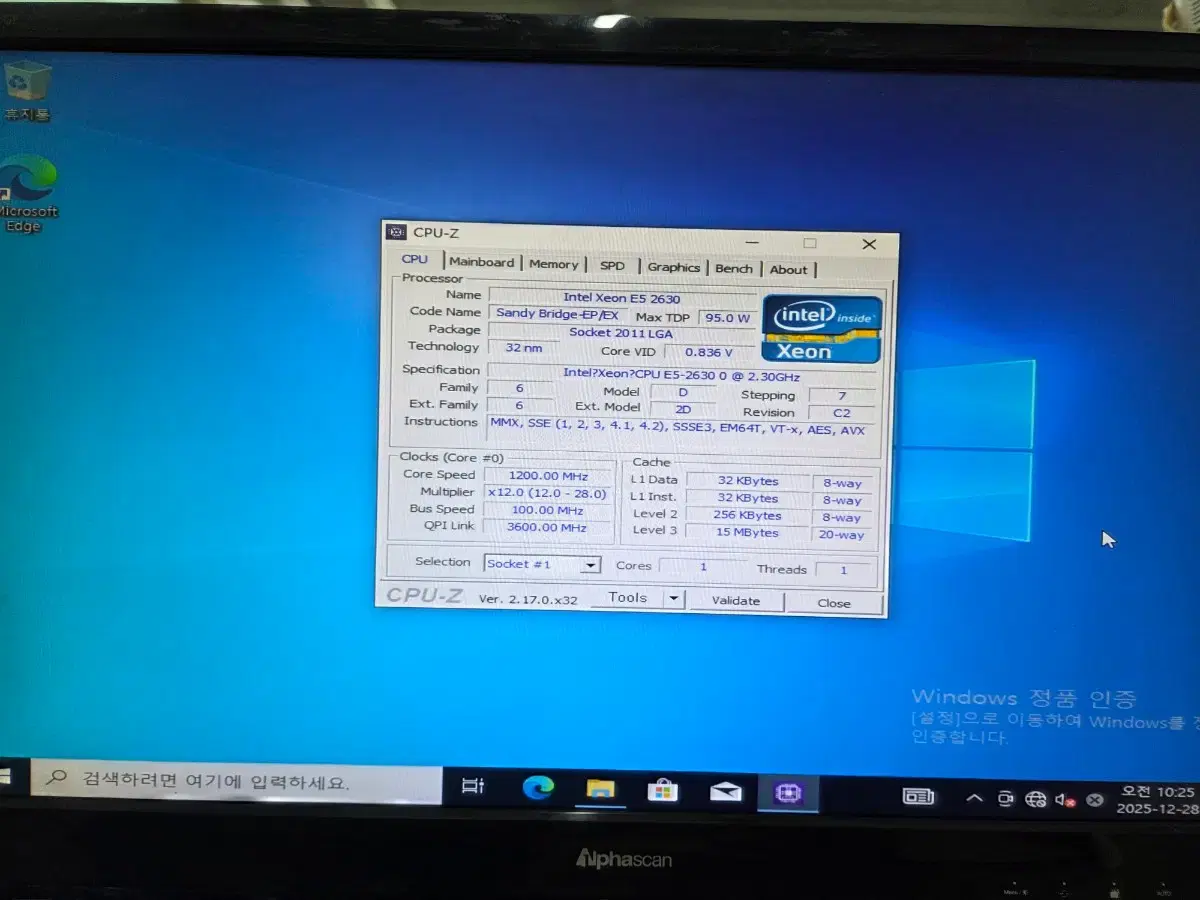1200x900 pixels.
Task: Click the muted volume tray icon
Action: [1064, 800]
